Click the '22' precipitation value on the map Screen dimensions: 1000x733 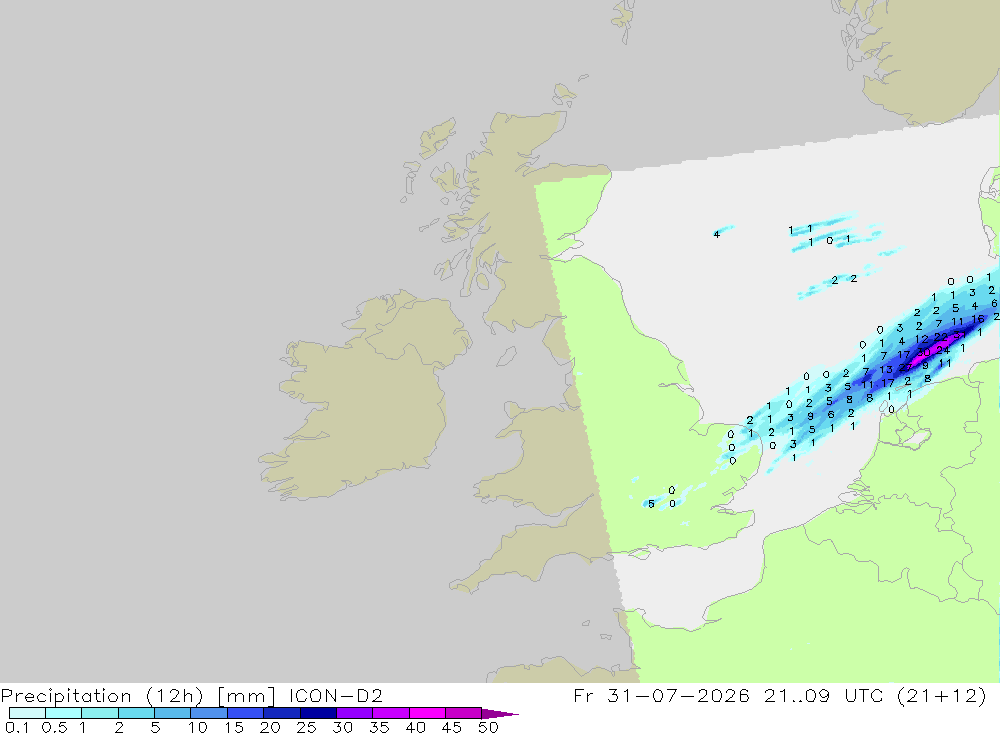pyautogui.click(x=941, y=336)
